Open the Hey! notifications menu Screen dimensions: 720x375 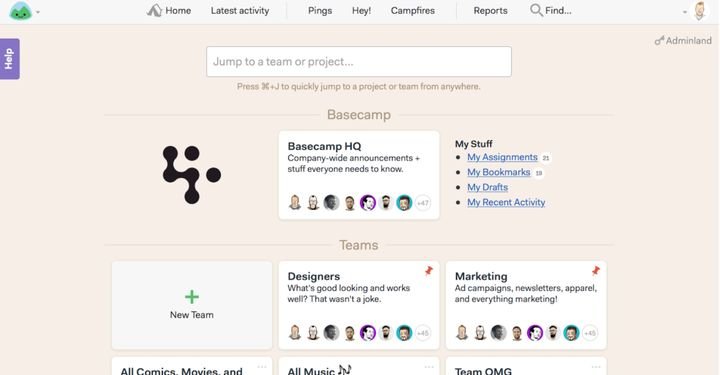[x=361, y=11]
